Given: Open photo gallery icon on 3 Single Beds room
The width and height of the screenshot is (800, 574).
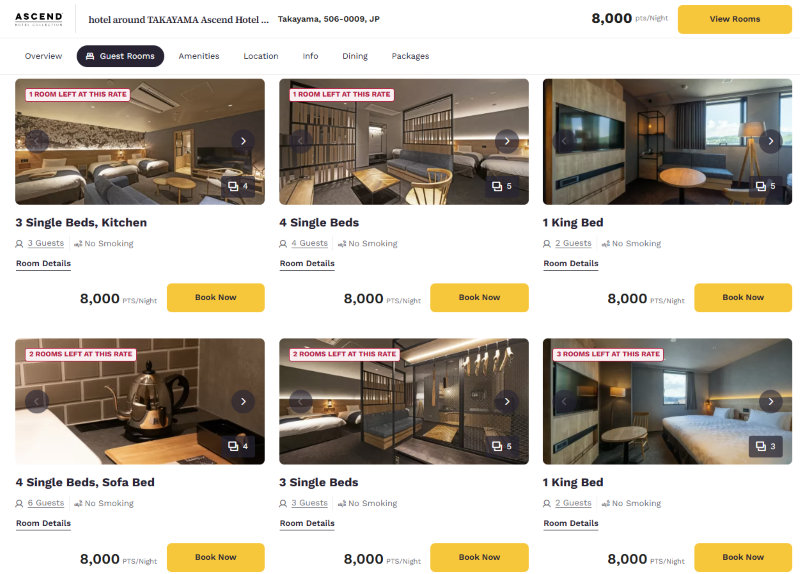Looking at the screenshot, I should 502,446.
